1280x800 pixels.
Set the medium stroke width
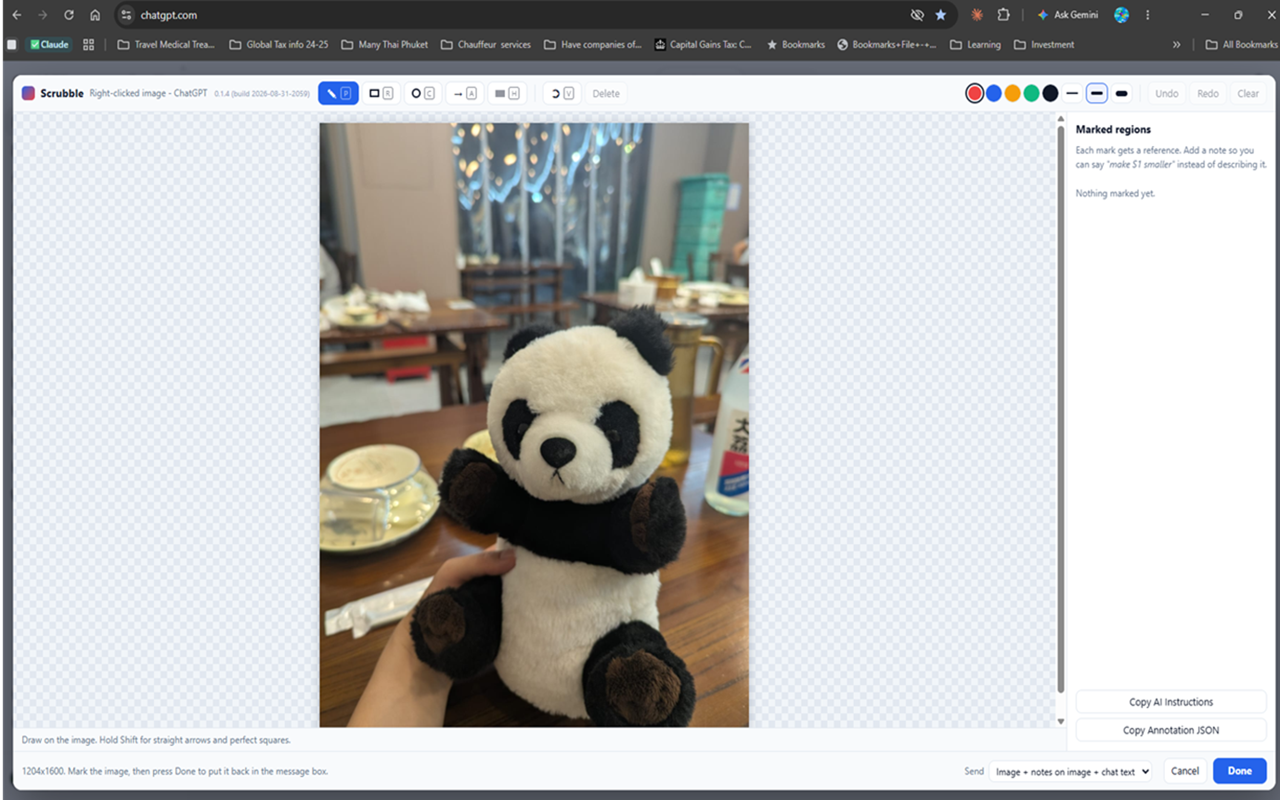pos(1097,93)
